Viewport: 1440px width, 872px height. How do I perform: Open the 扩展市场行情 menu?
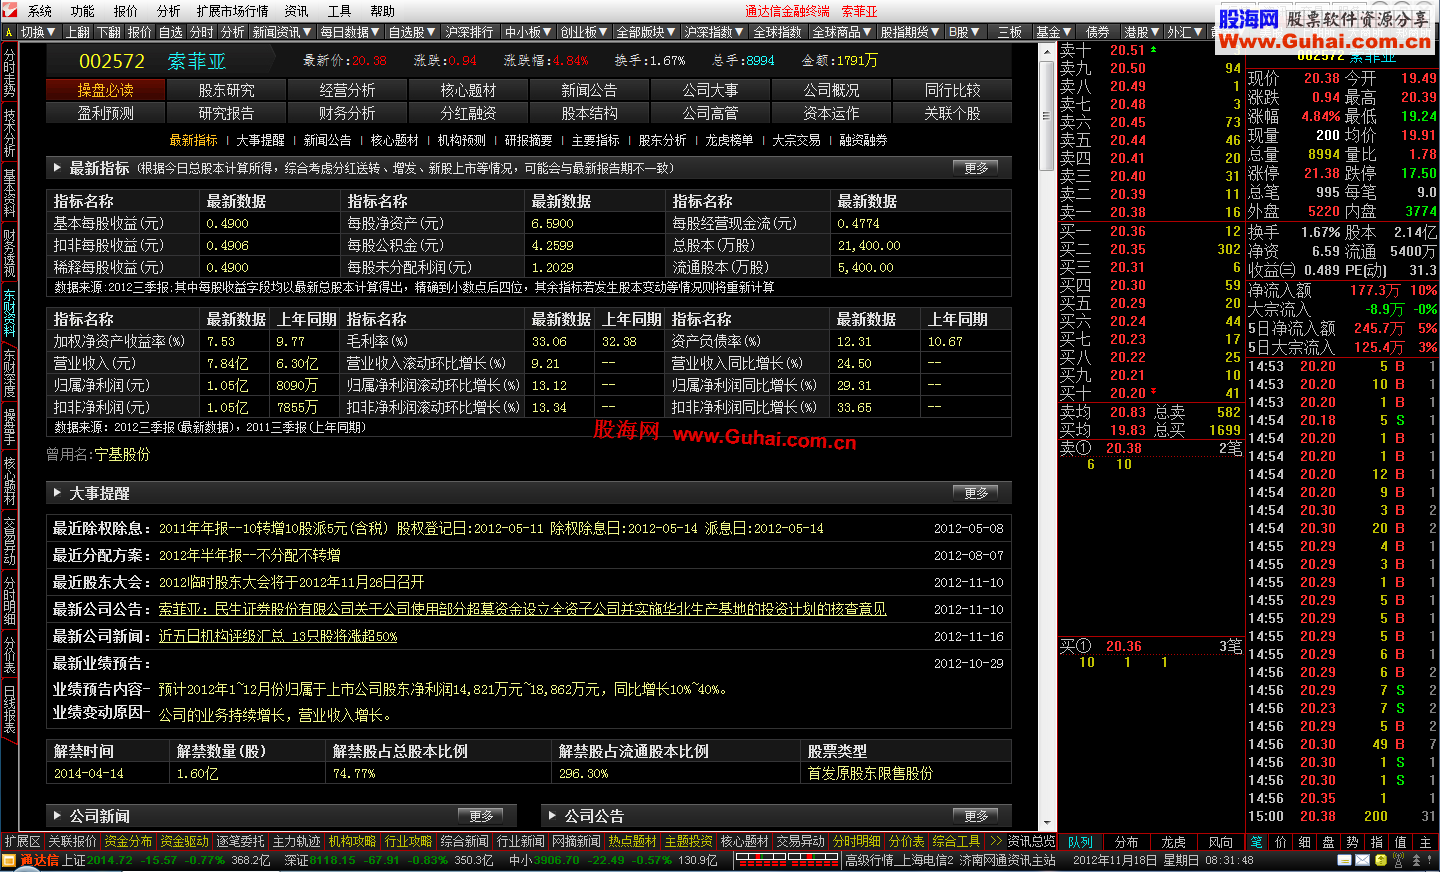(233, 11)
